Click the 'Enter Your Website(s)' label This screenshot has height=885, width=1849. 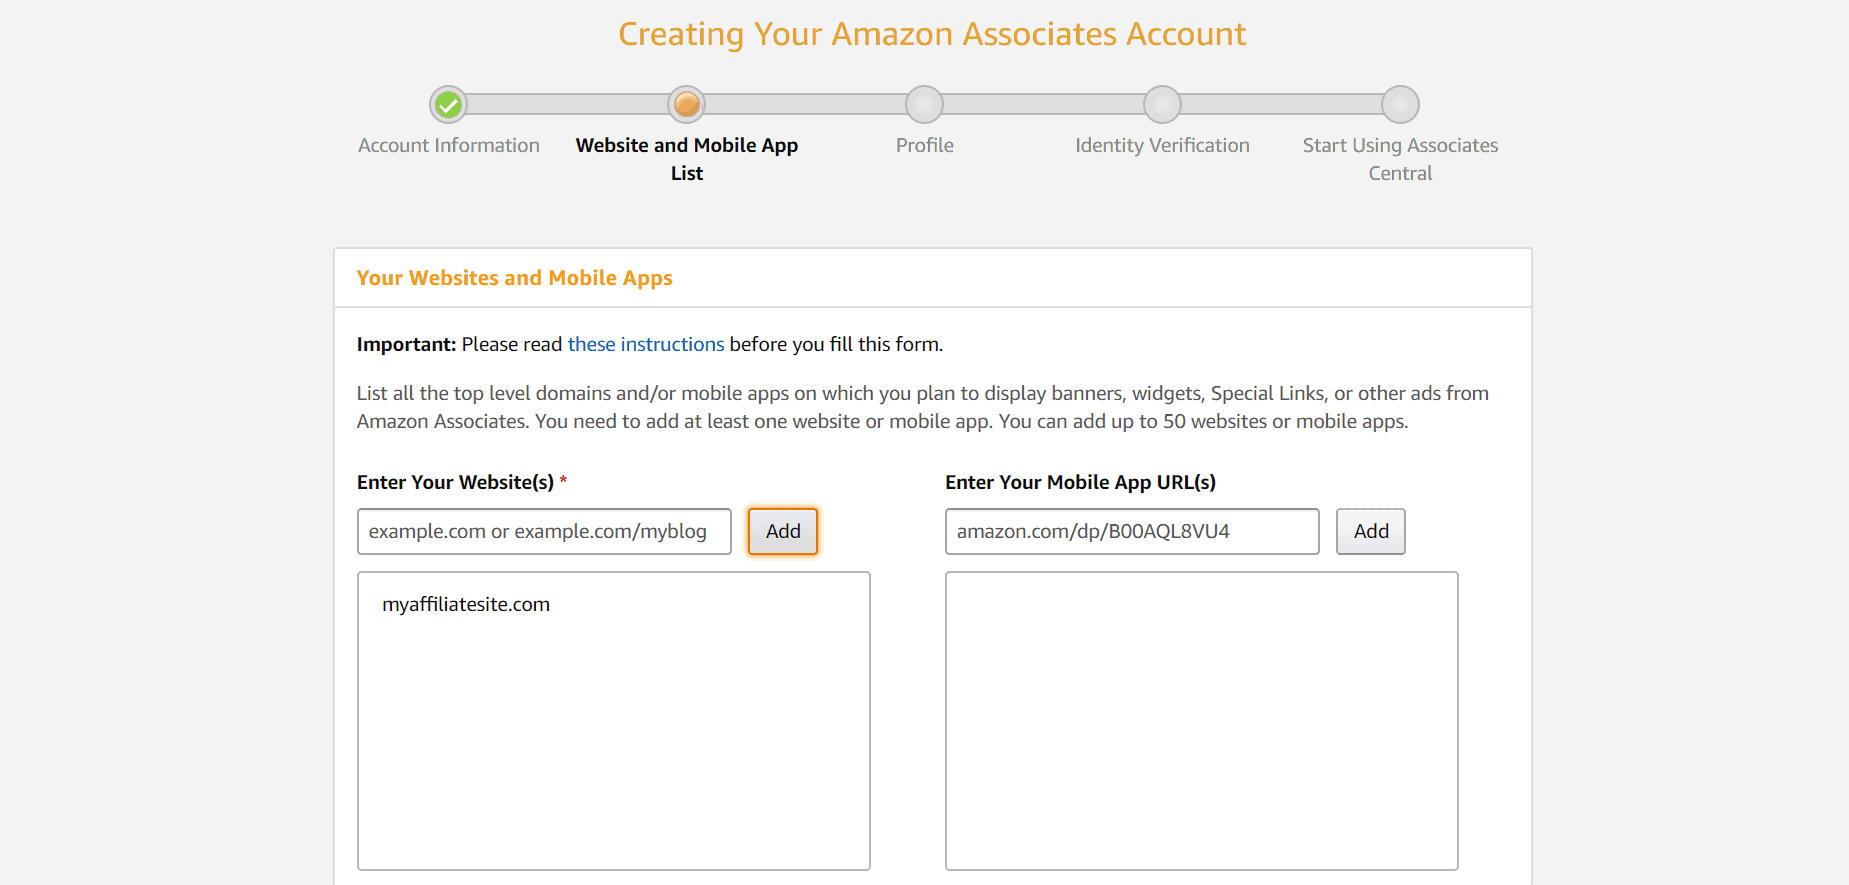coord(455,482)
